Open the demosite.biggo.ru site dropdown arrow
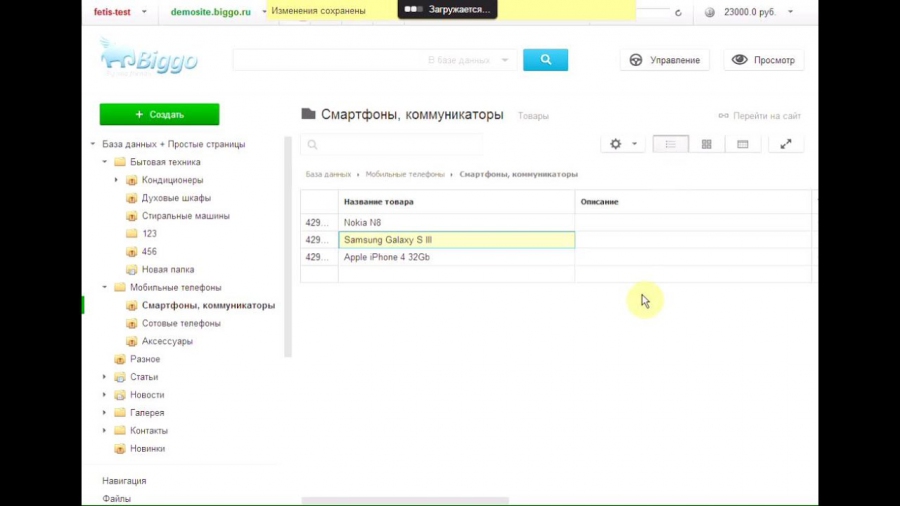900x506 pixels. pos(264,11)
